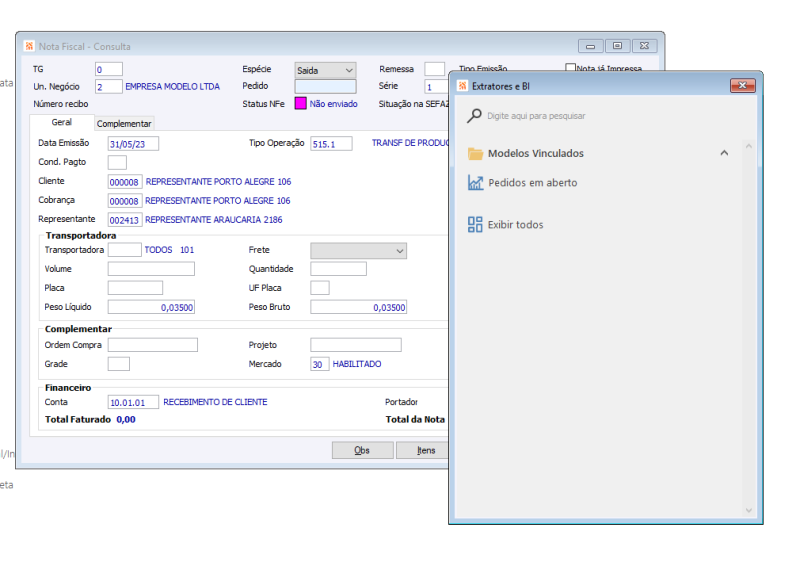Image resolution: width=800 pixels, height=570 pixels.
Task: Minimize the Nota Fiscal - Consulta window
Action: 590,46
